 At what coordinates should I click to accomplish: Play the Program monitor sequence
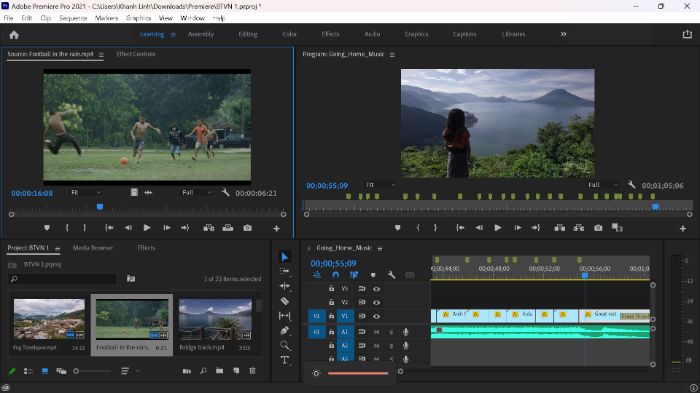pyautogui.click(x=498, y=228)
